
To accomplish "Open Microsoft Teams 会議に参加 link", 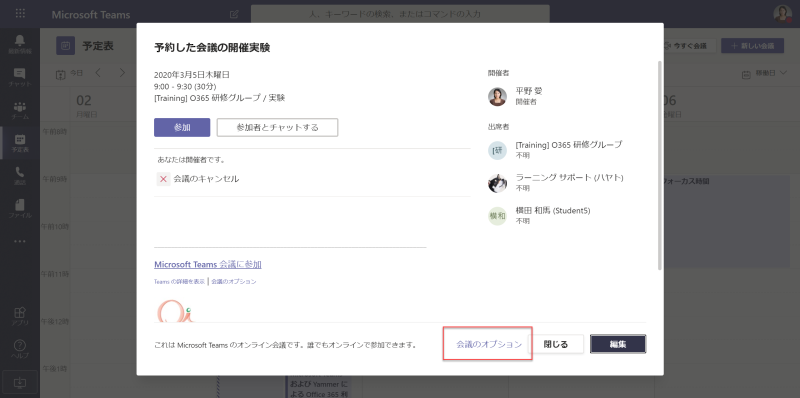I will click(x=208, y=264).
